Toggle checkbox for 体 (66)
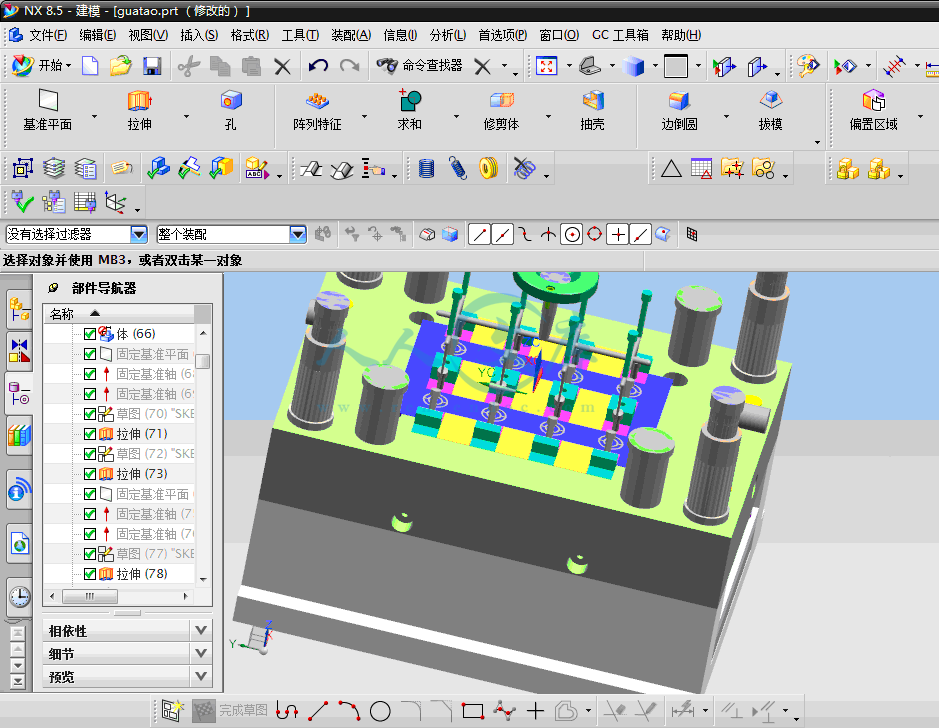Screen dimensions: 939x728 90,334
